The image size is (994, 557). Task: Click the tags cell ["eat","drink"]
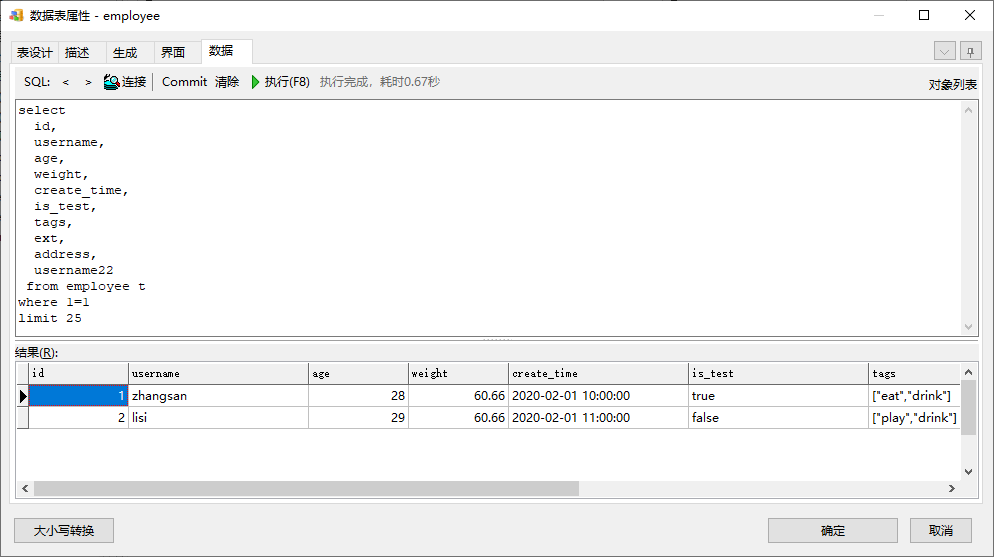914,396
